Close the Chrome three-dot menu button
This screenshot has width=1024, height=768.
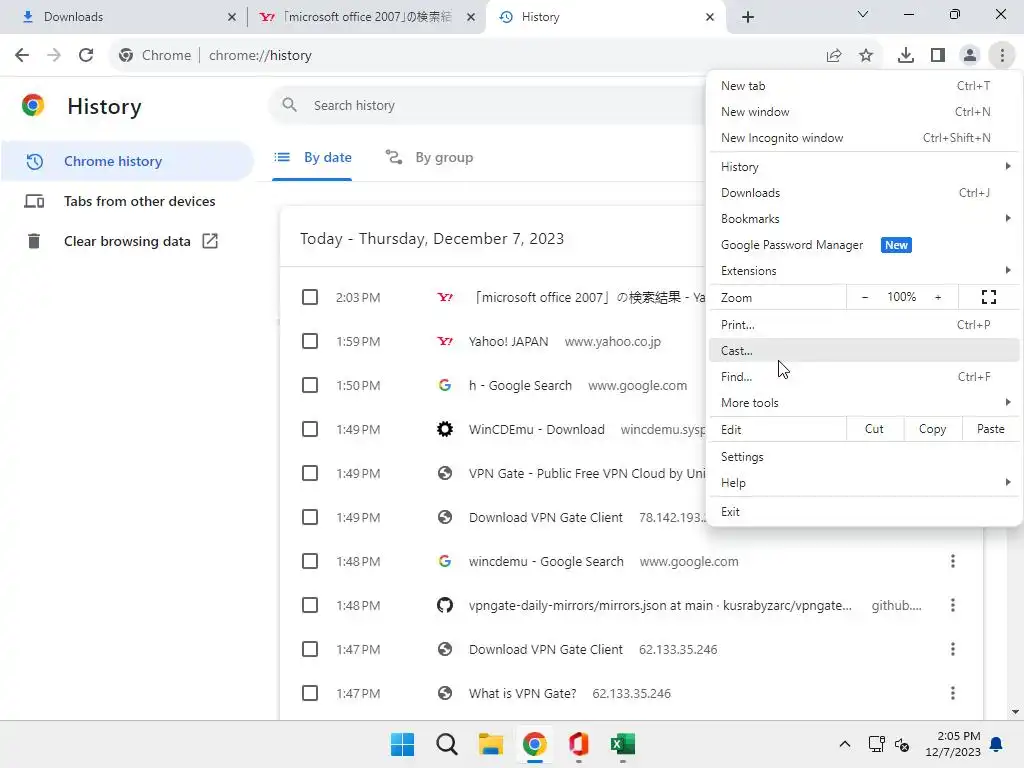(1002, 56)
